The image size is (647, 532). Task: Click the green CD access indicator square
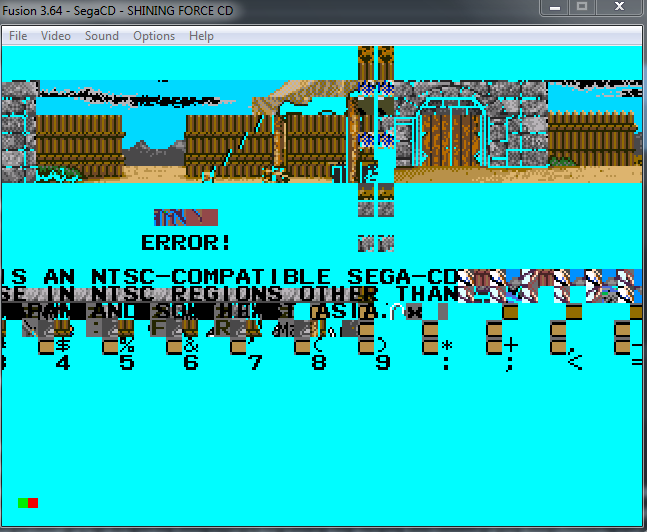tap(23, 502)
